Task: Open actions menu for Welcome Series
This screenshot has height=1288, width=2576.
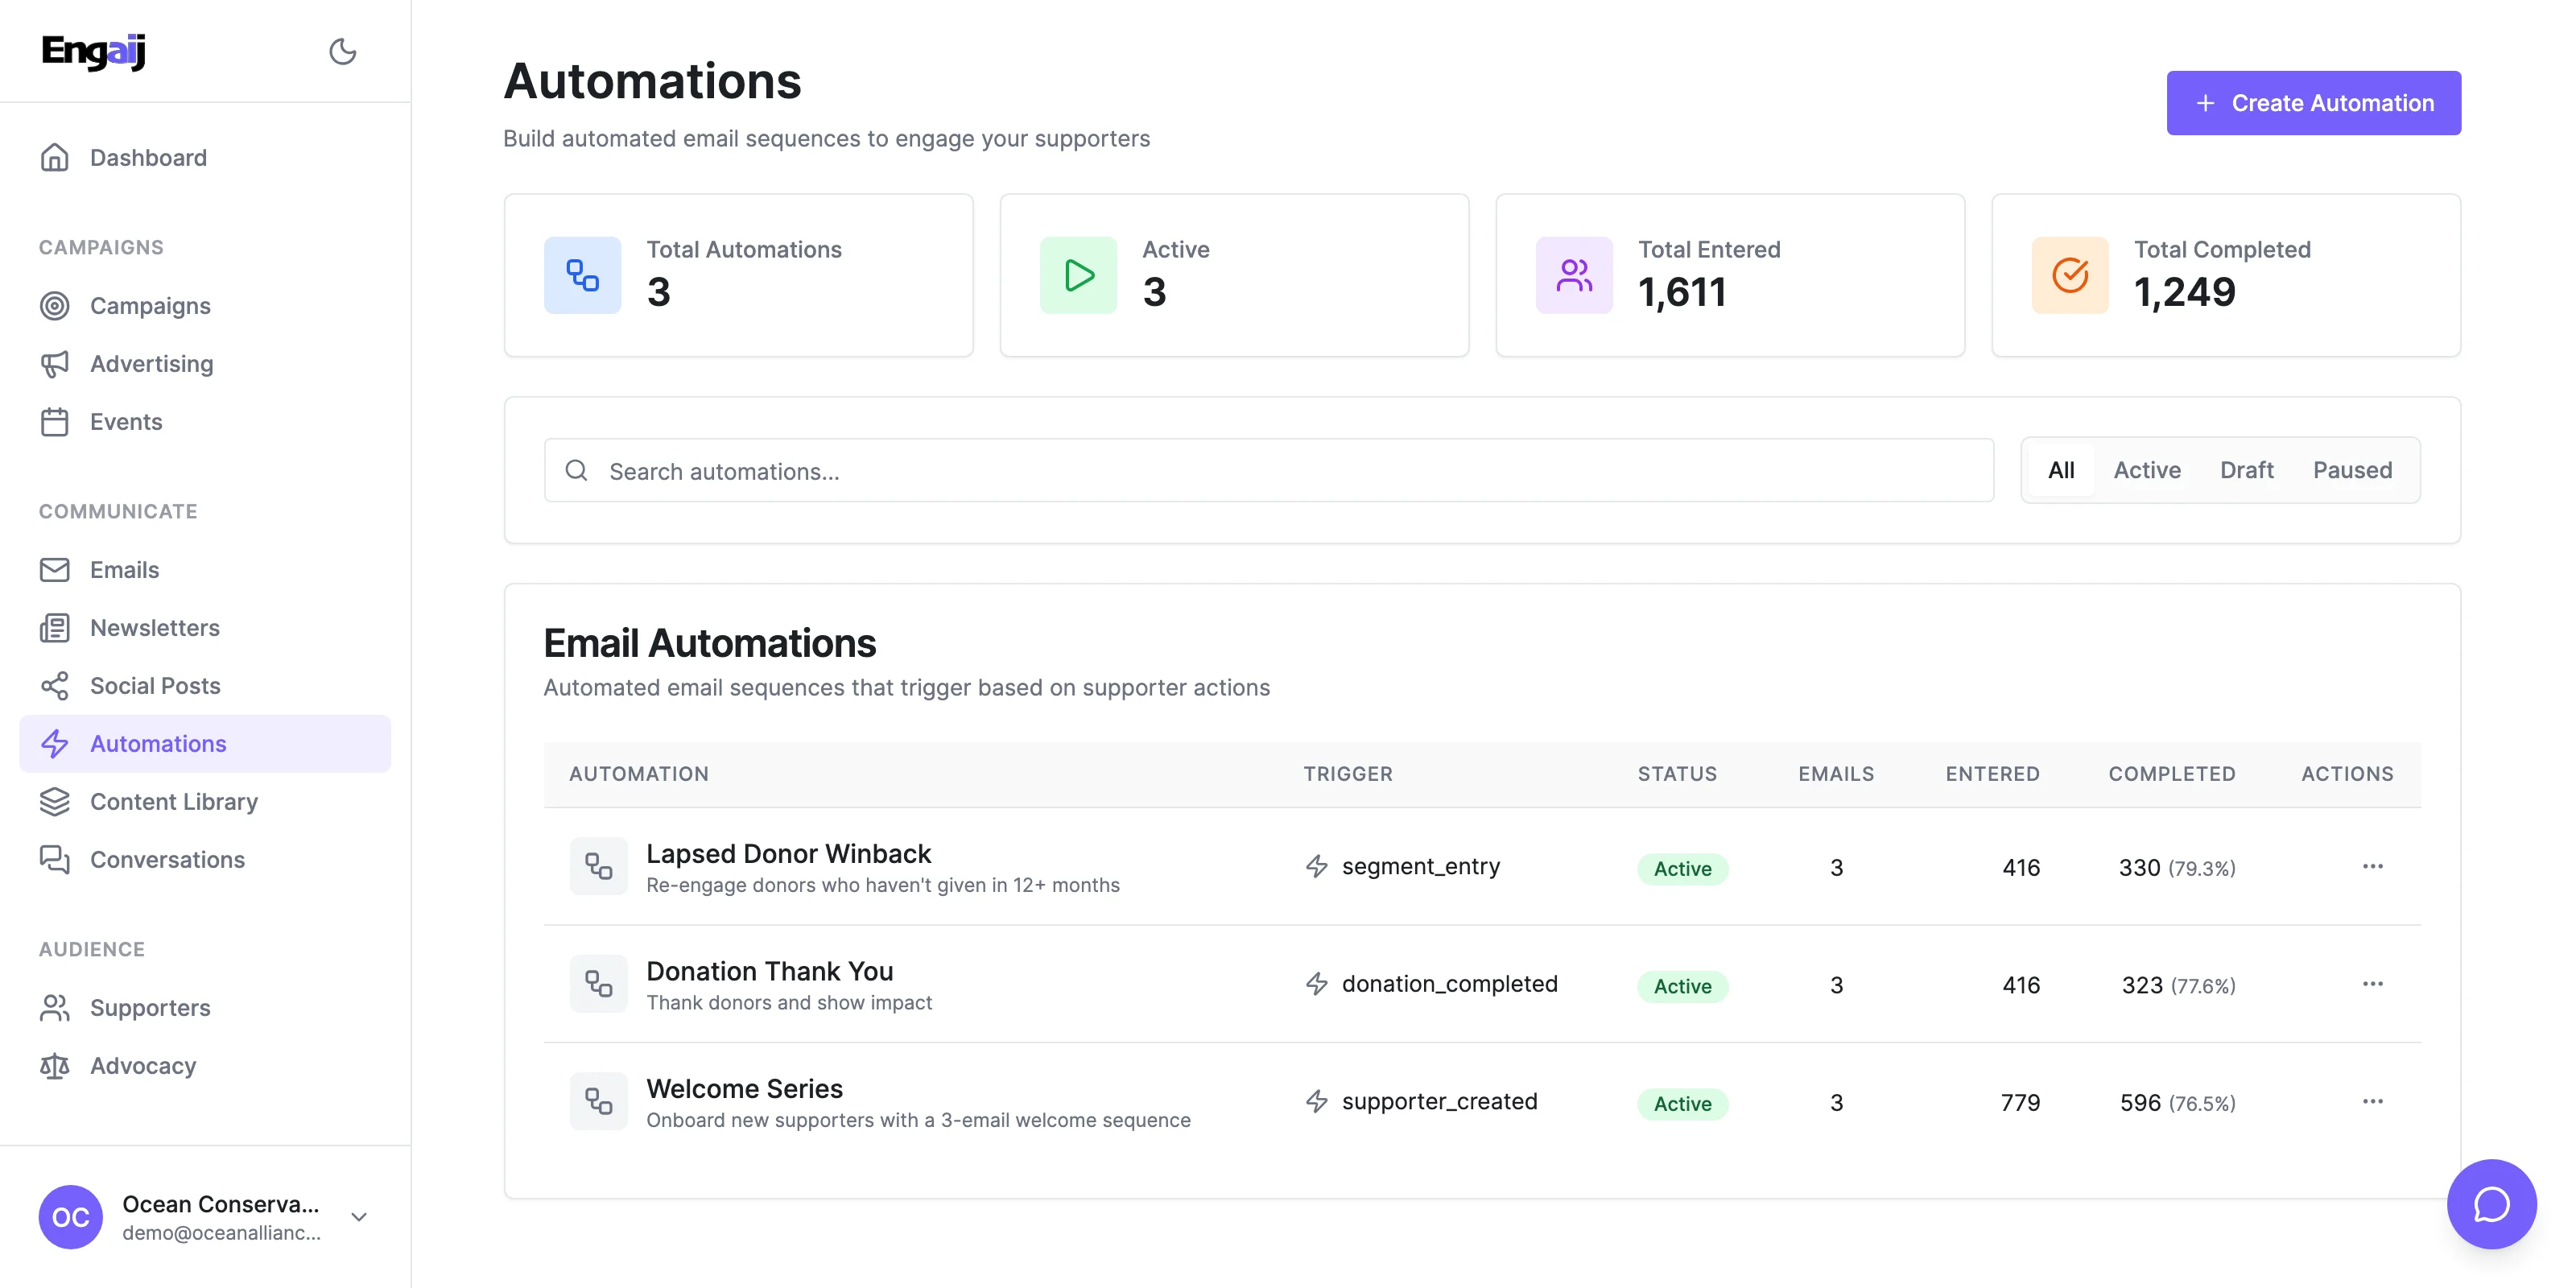Action: click(2372, 1101)
